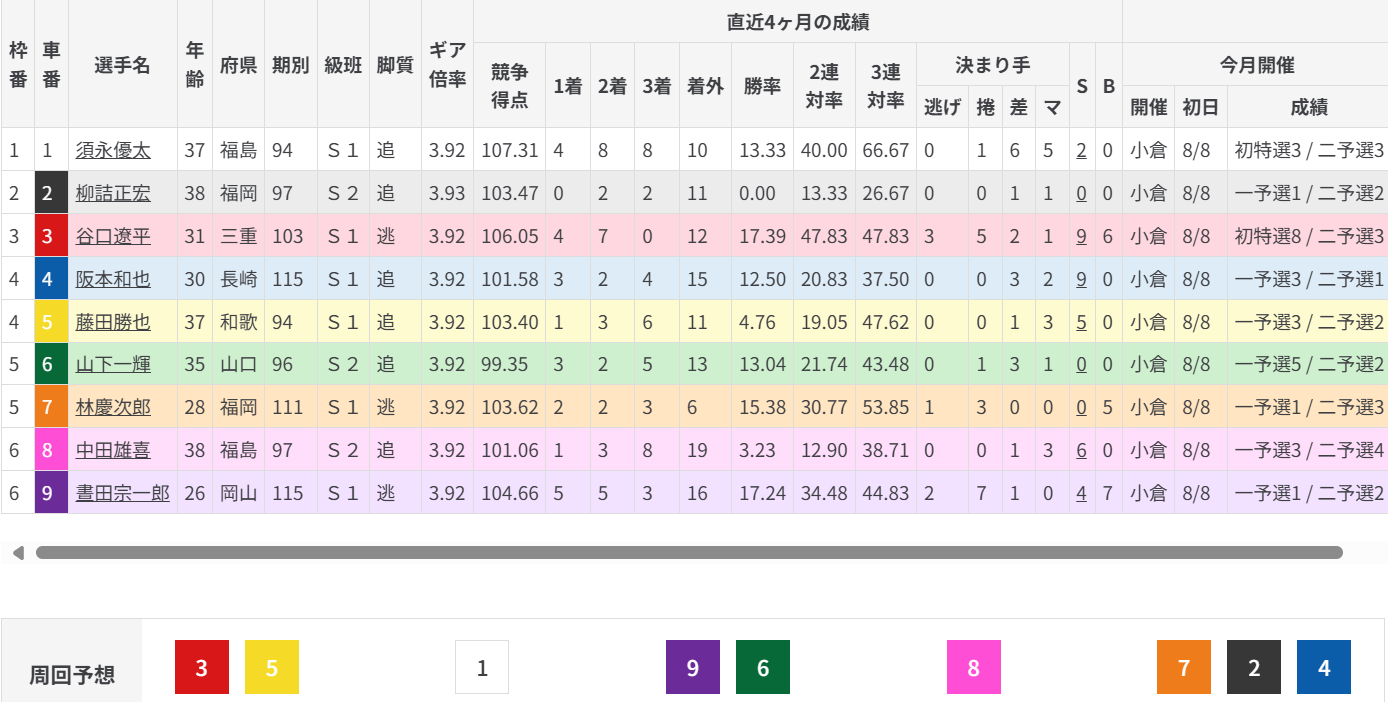
Task: Click green number 6 badge in 周回予想 row
Action: tap(763, 667)
